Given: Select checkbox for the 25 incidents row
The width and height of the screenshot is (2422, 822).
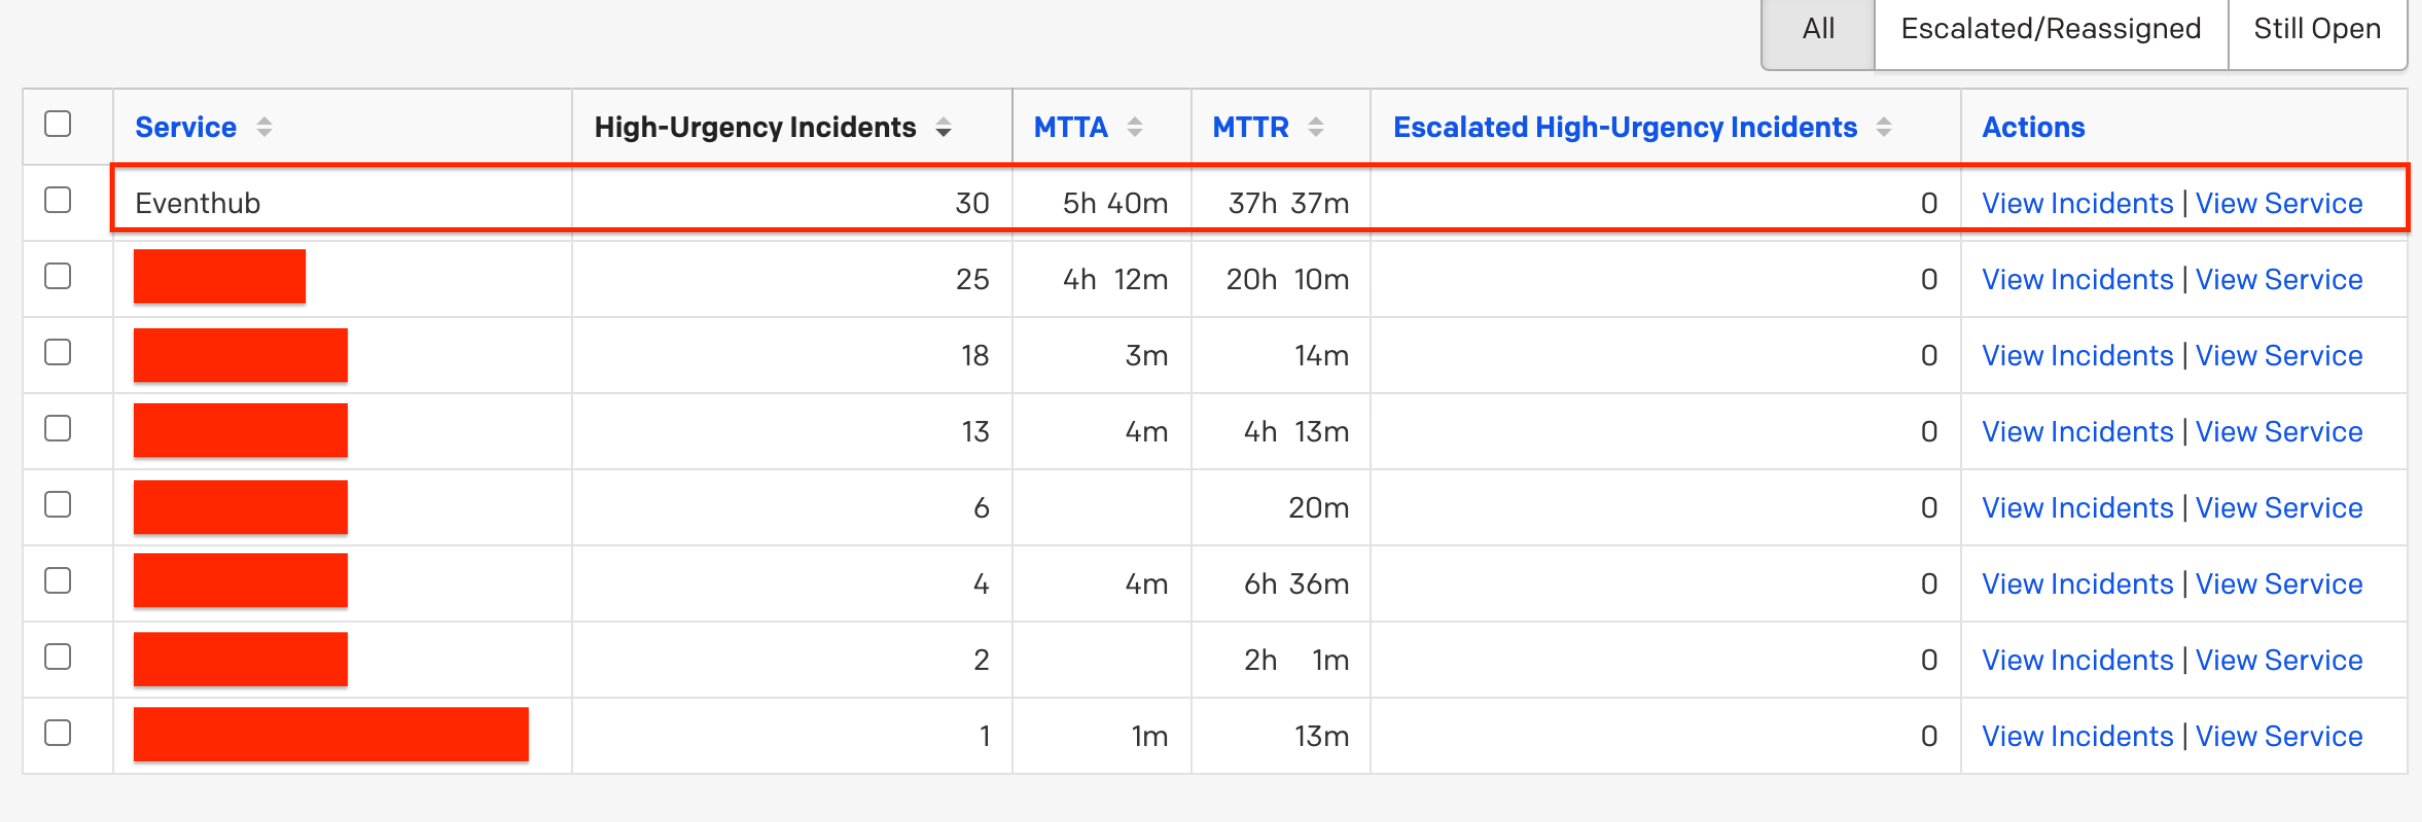Looking at the screenshot, I should click(x=58, y=276).
